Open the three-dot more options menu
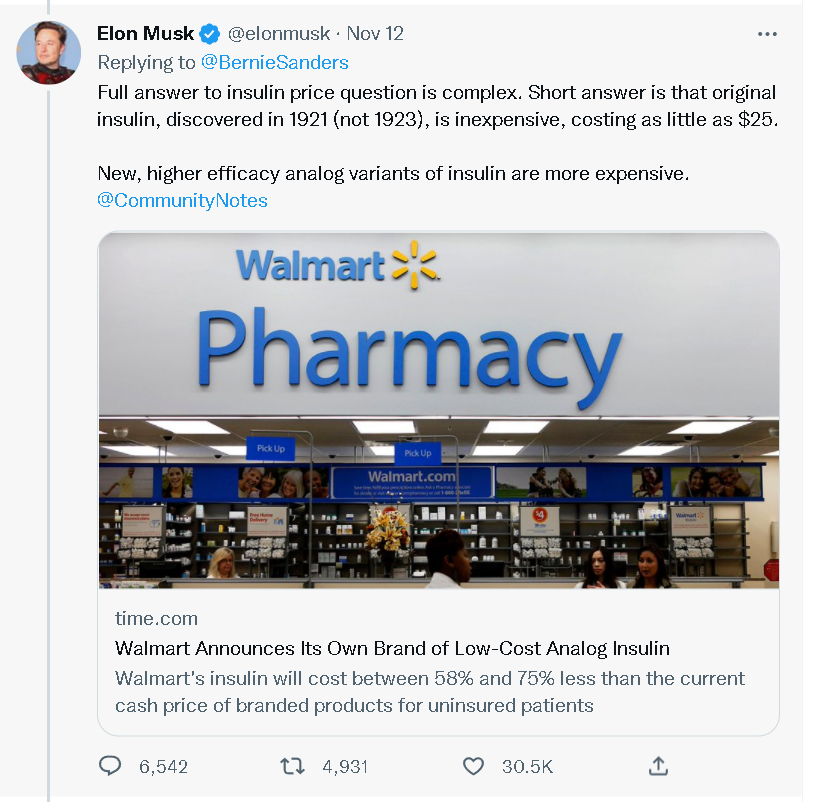This screenshot has height=802, width=837. click(x=767, y=34)
